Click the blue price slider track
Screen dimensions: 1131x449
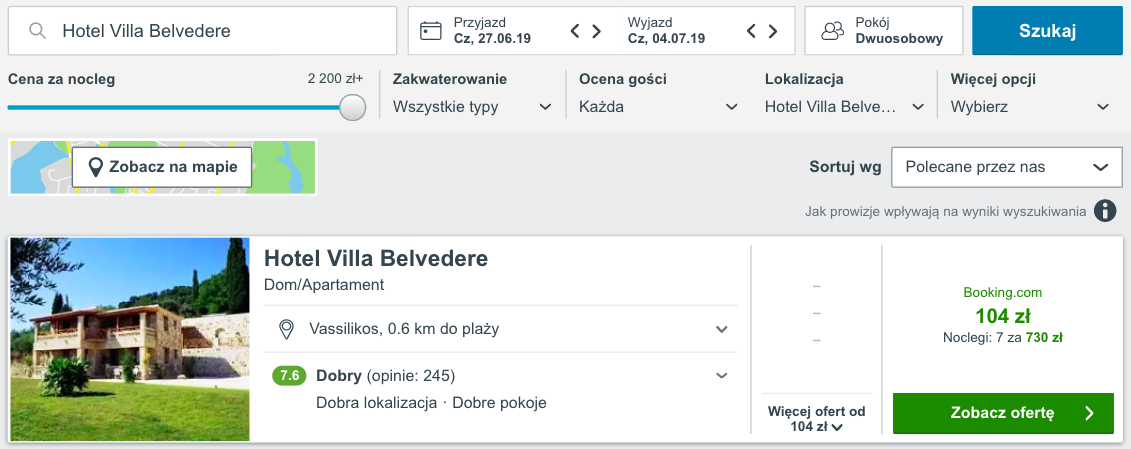pos(174,108)
